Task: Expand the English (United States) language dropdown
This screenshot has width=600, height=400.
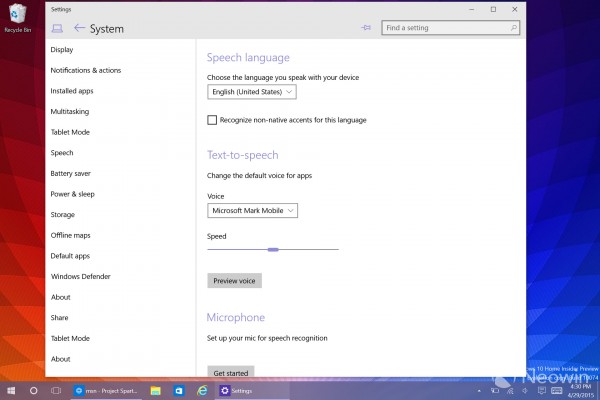Action: pos(252,92)
